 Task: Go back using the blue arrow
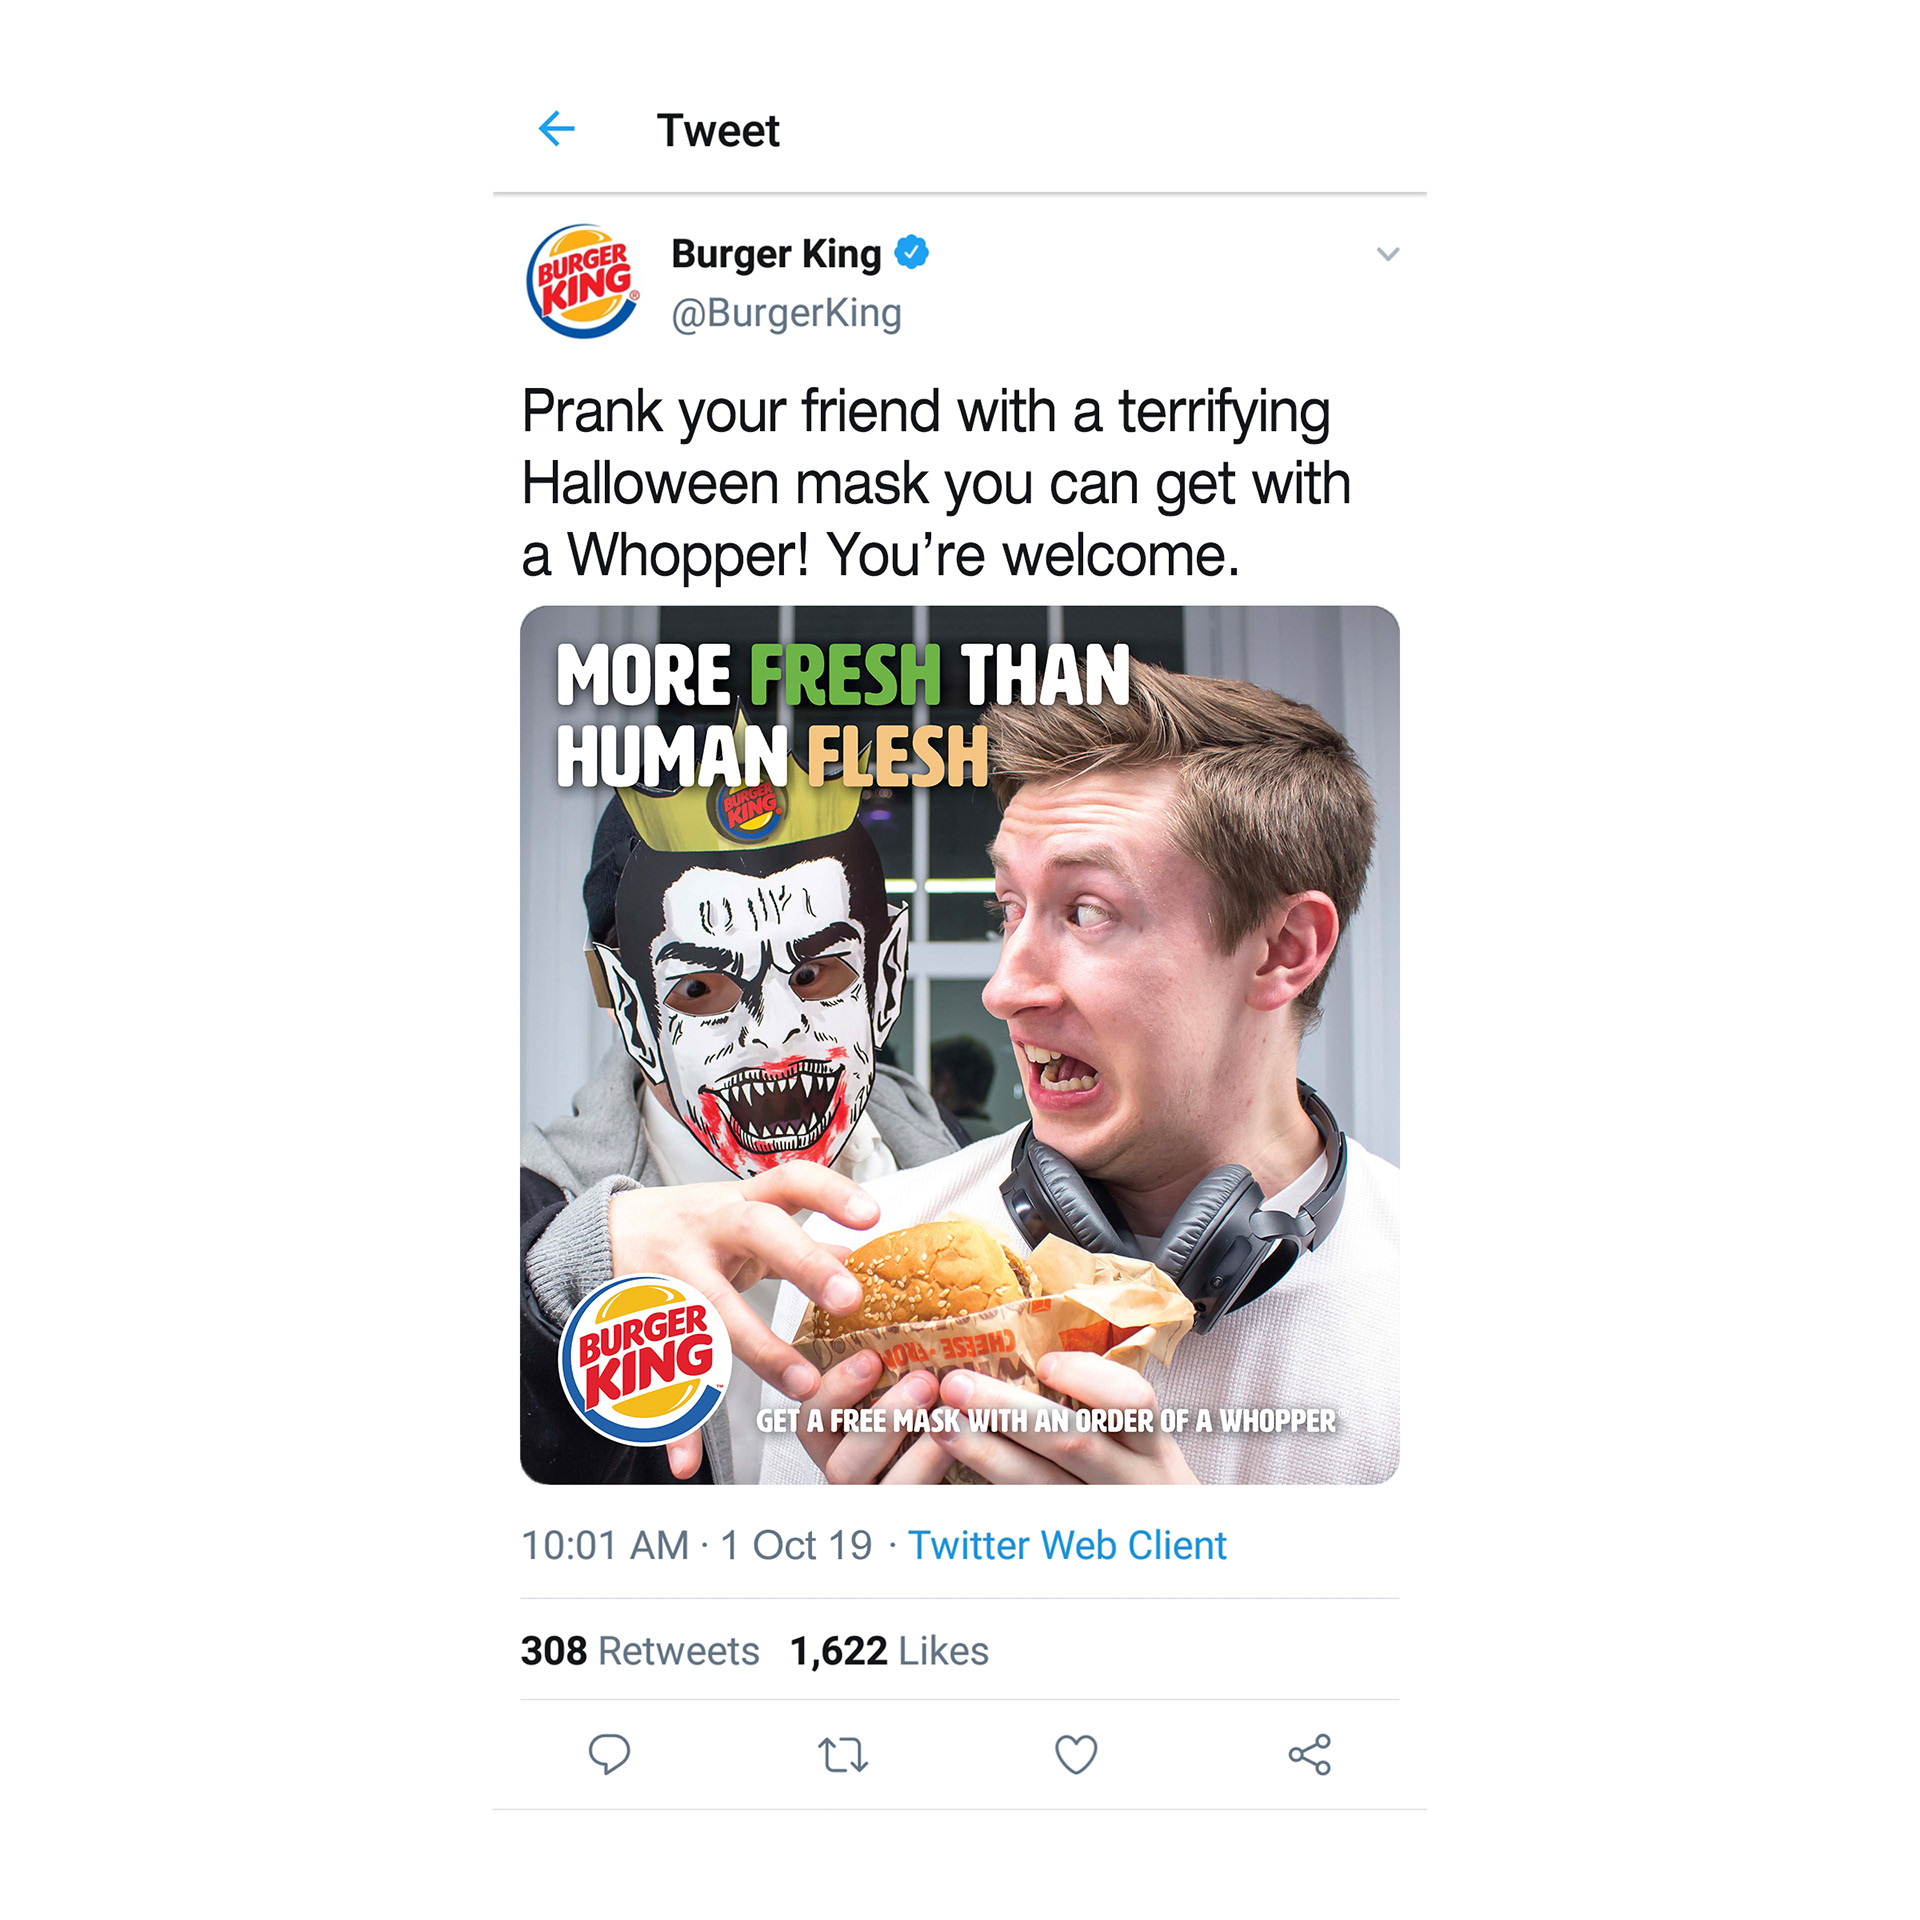click(x=557, y=129)
